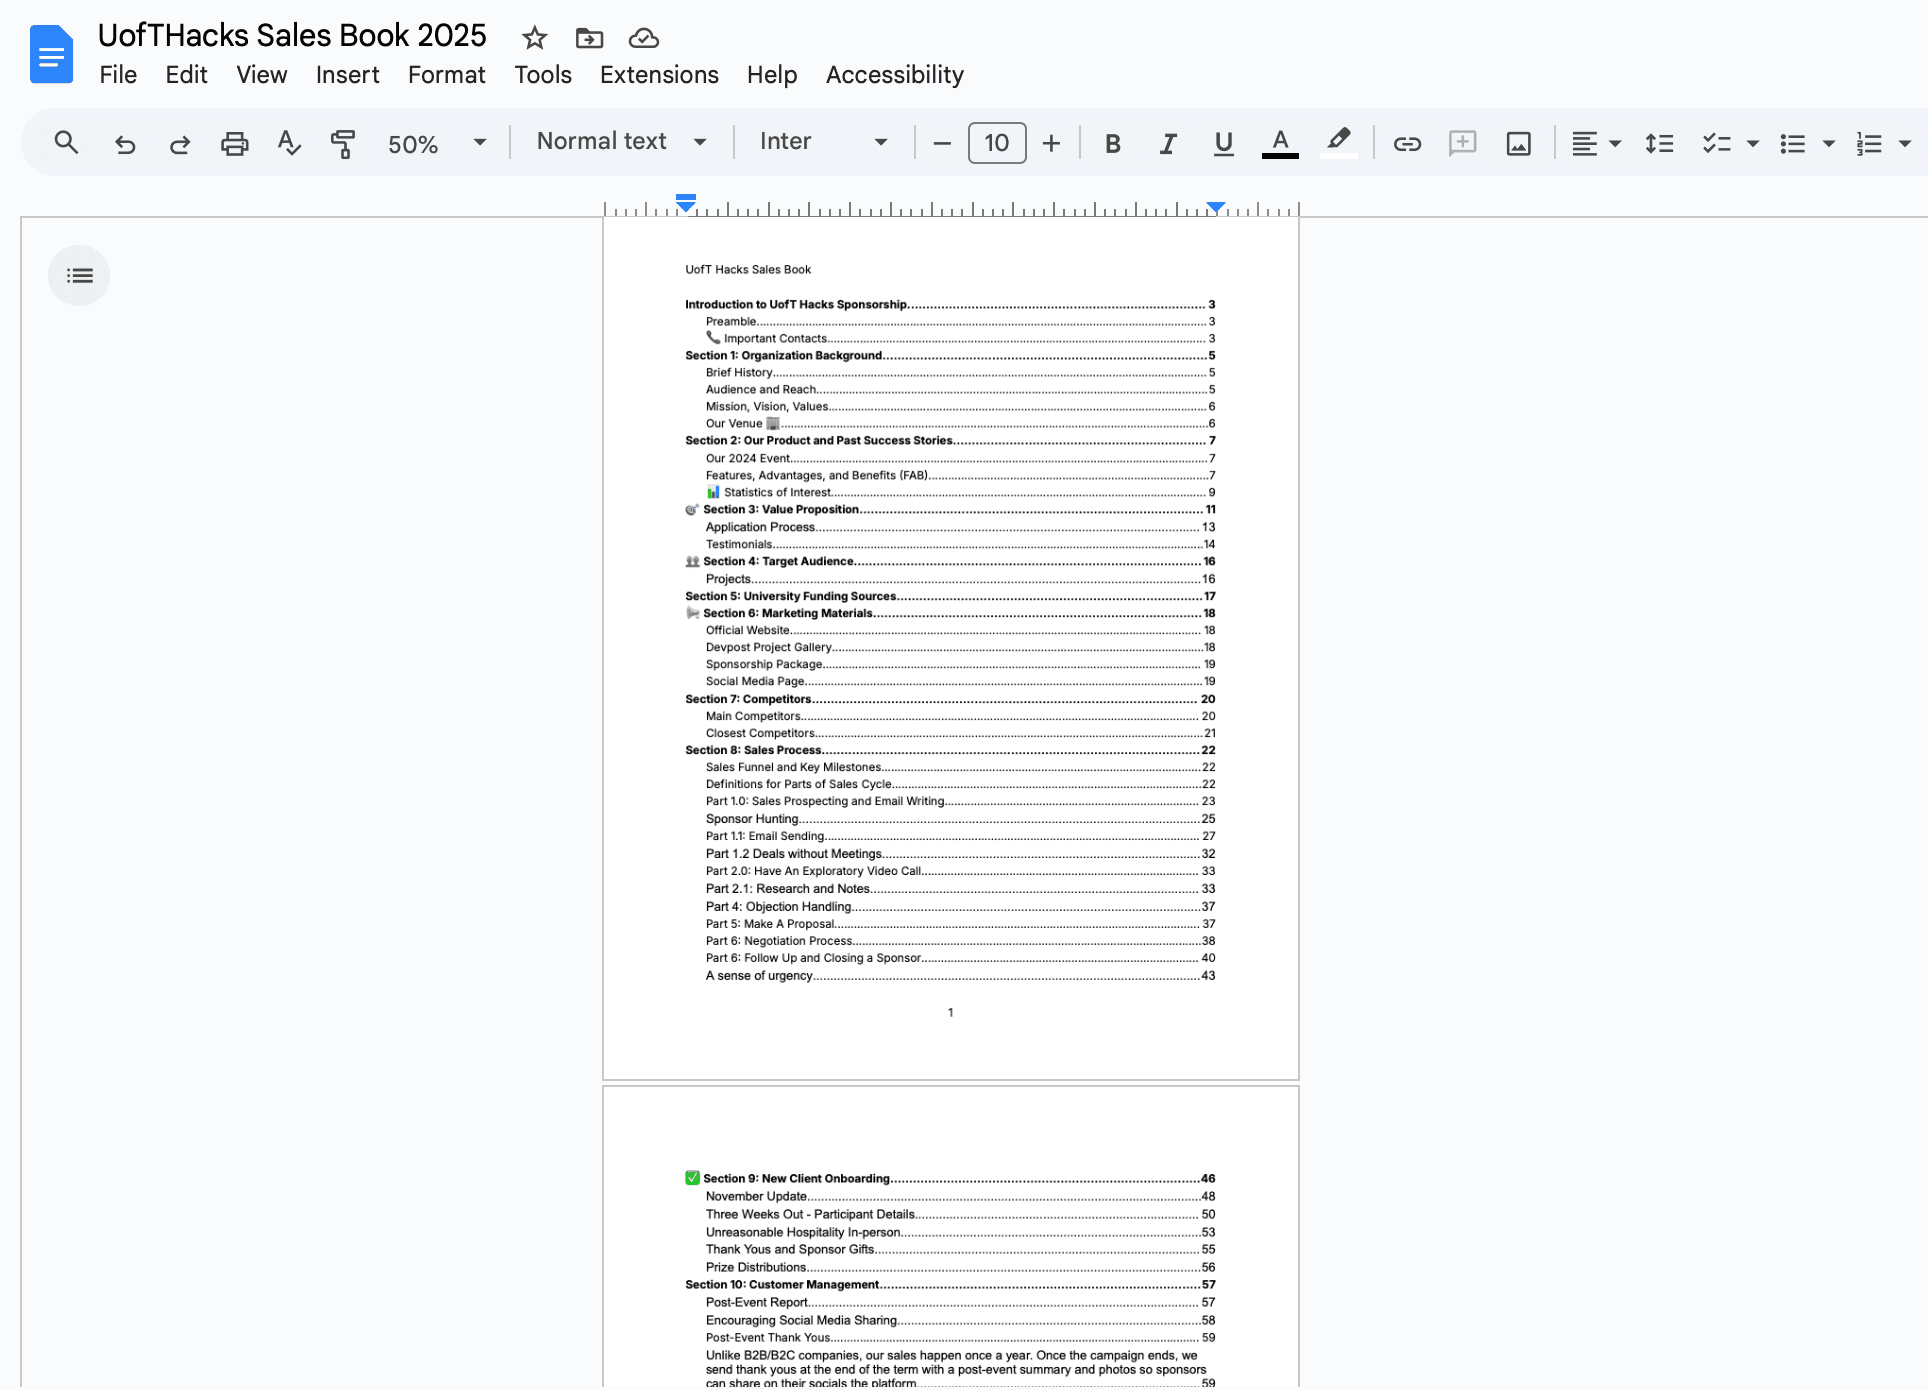Decrease font size with minus button

click(x=941, y=143)
